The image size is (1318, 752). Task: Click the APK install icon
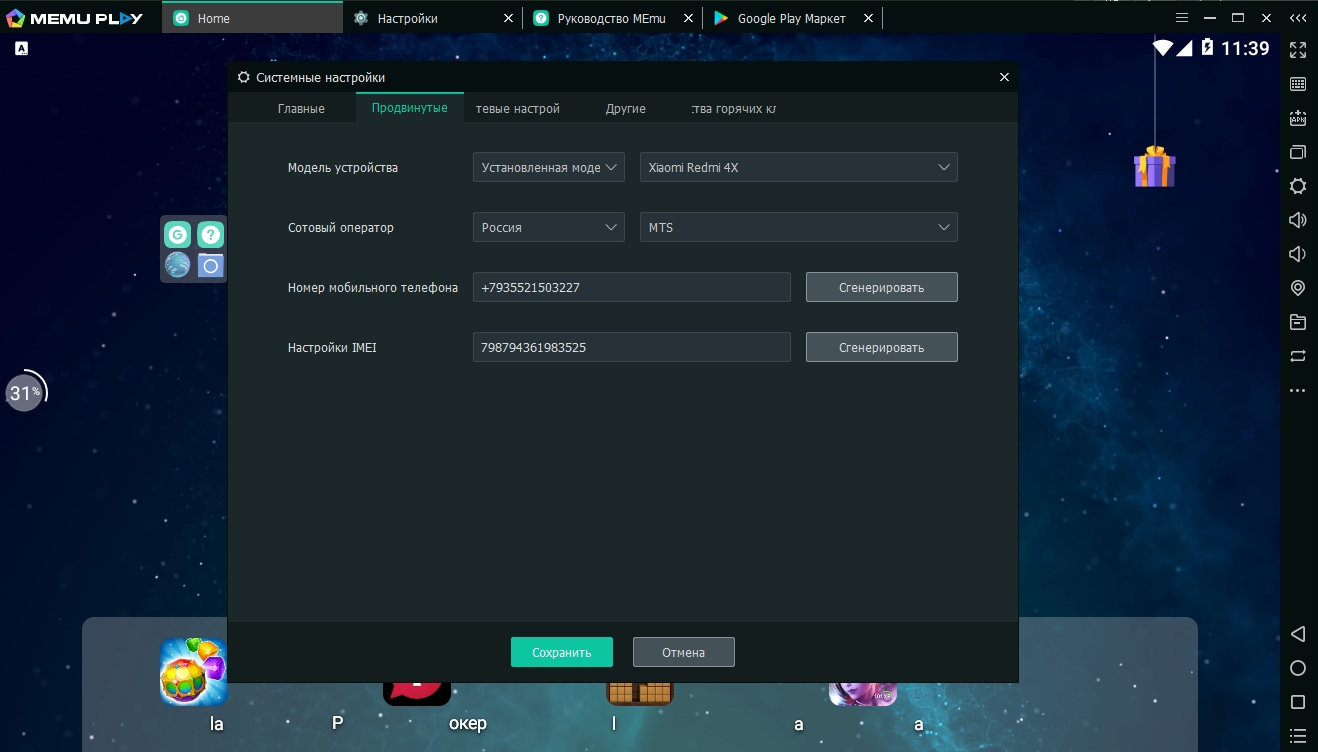click(x=1298, y=118)
